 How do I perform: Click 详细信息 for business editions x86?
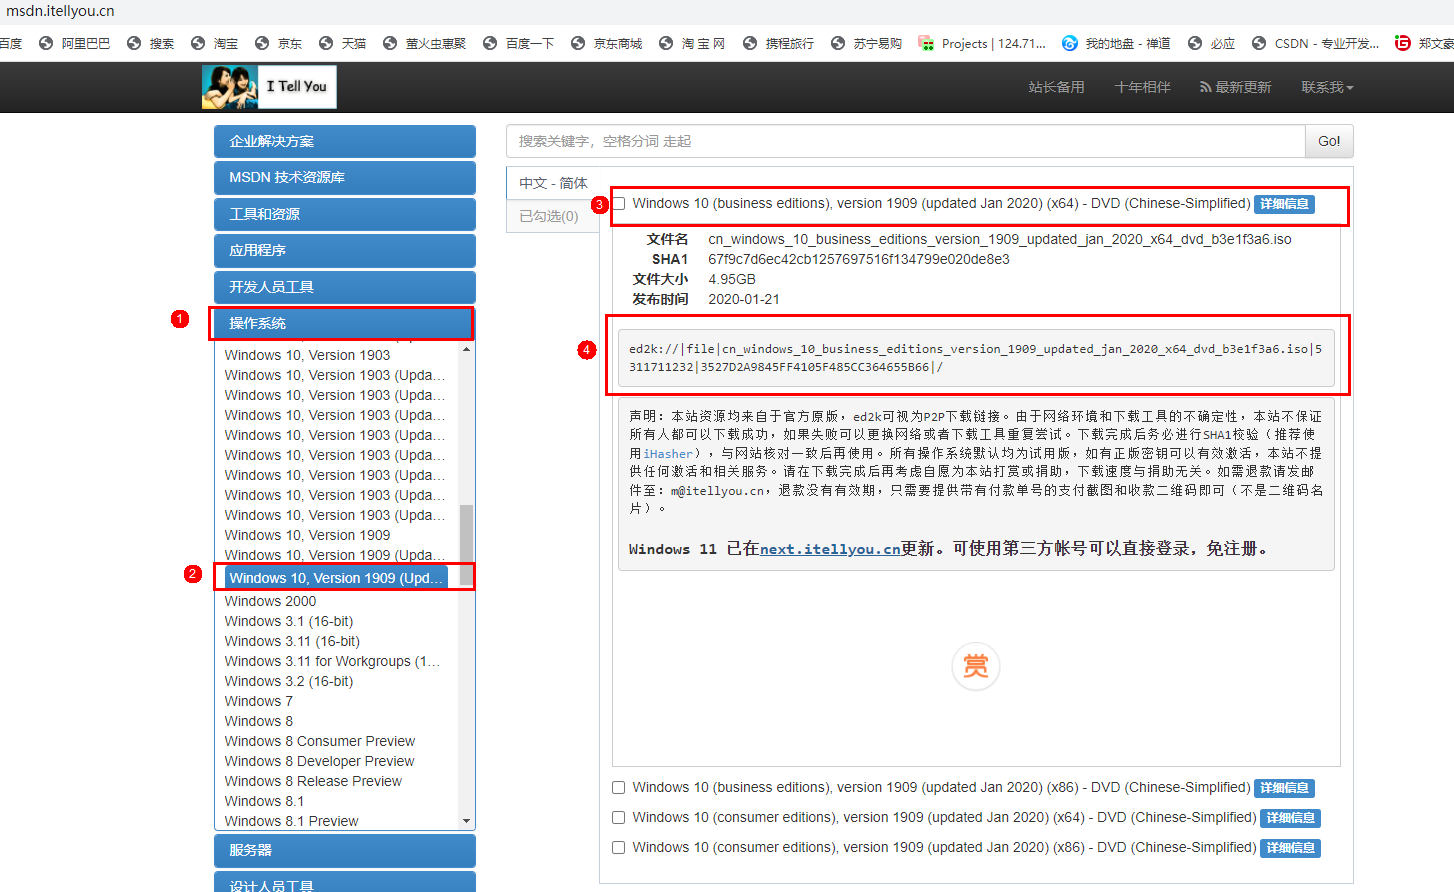click(1284, 788)
